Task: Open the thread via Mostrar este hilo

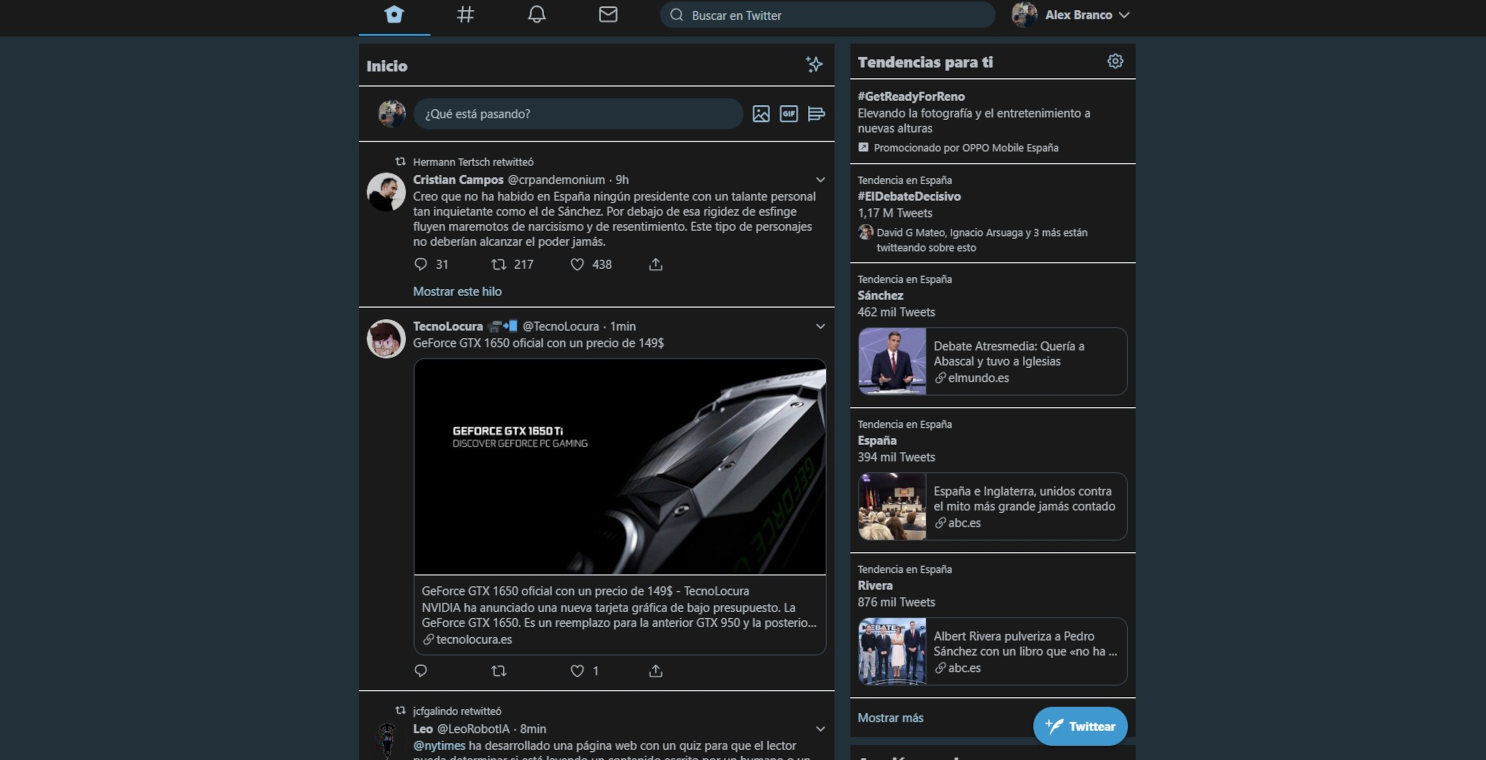Action: 457,291
